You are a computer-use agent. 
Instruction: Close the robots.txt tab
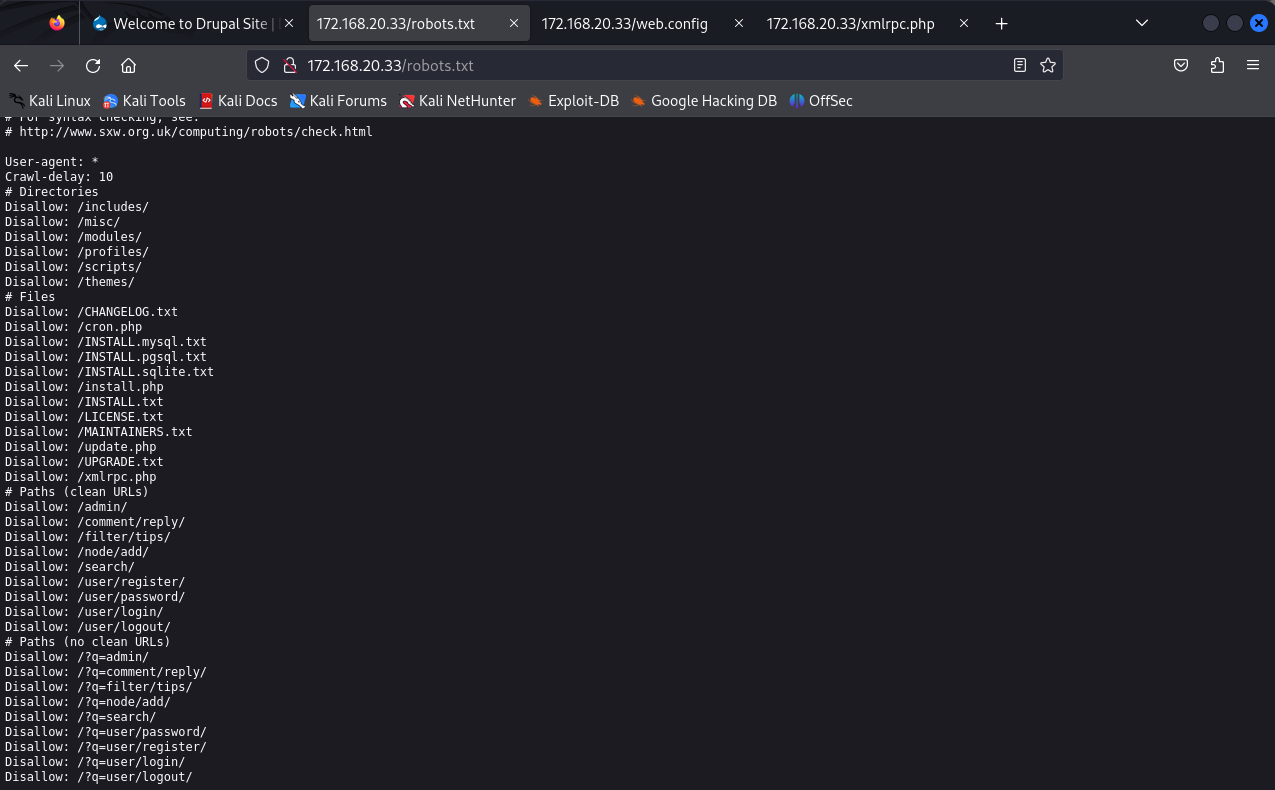click(x=514, y=24)
